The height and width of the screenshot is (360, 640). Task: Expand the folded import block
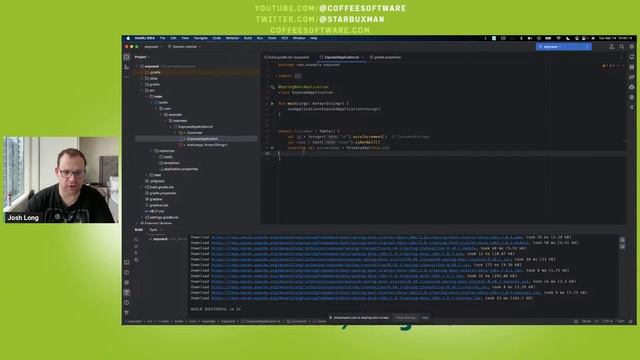click(x=298, y=76)
